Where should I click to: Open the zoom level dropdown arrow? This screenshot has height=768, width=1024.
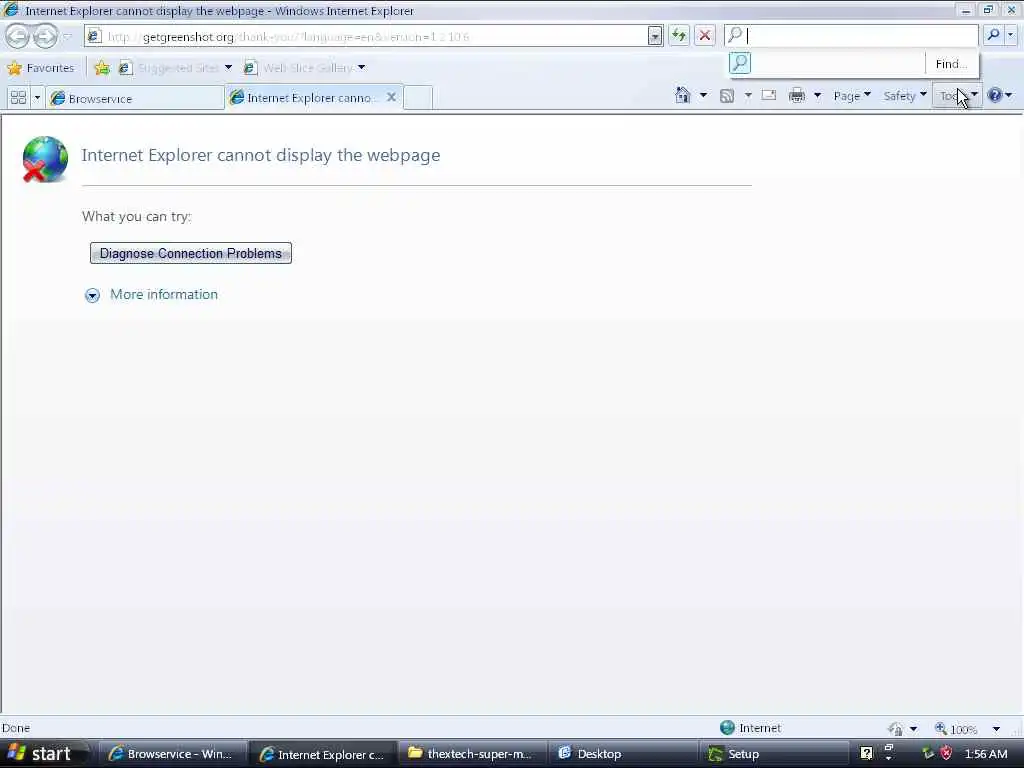click(996, 729)
